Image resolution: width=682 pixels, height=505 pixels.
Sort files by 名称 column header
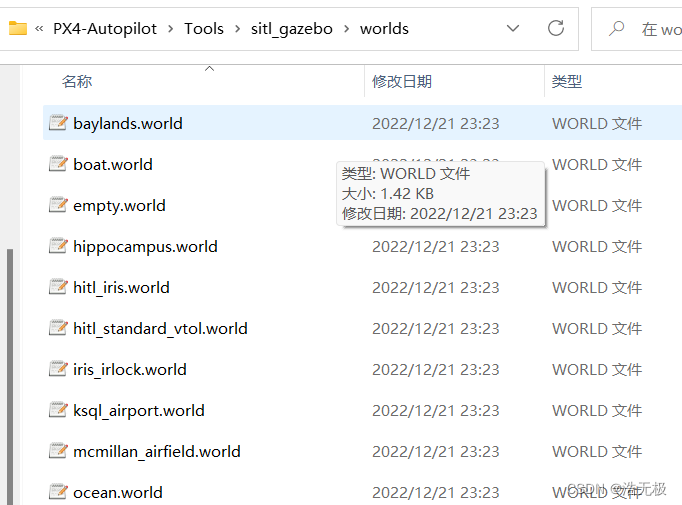77,81
